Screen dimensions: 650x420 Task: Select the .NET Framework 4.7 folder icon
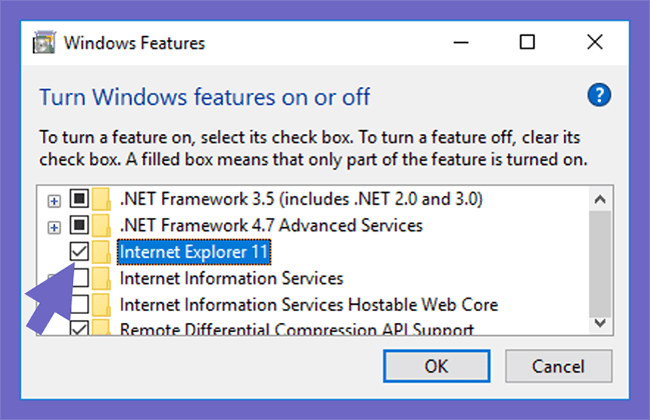101,226
